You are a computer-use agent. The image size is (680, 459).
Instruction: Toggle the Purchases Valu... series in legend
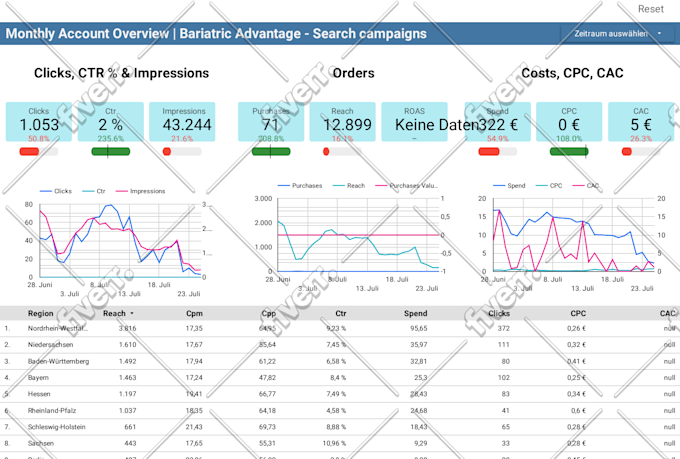407,186
